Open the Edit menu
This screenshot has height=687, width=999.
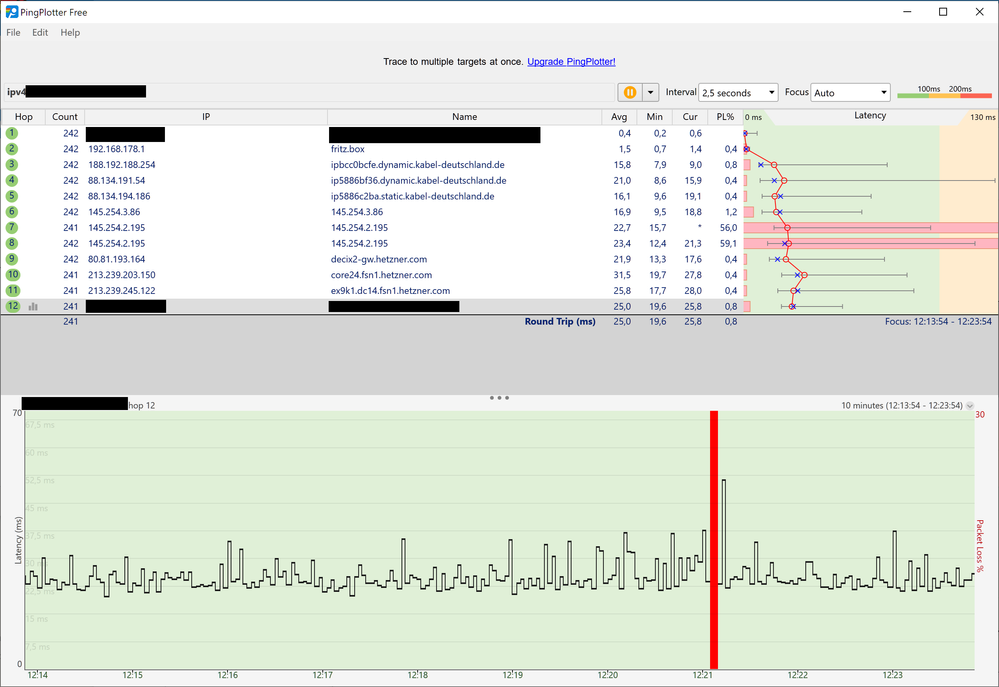[x=40, y=33]
